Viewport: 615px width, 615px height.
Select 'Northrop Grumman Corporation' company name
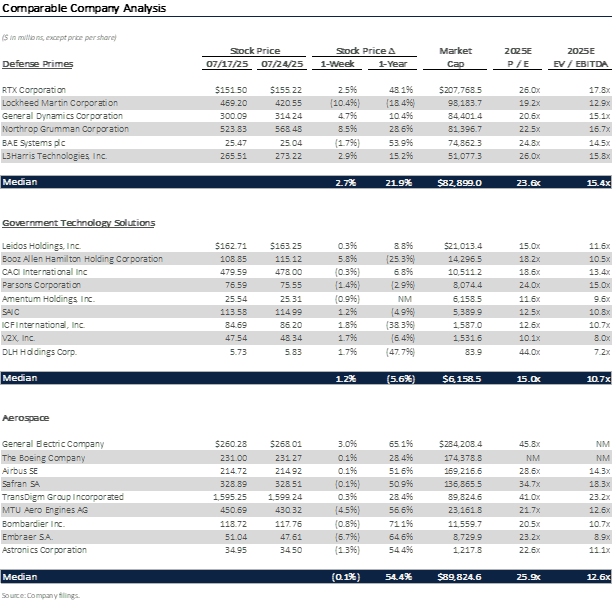click(x=65, y=129)
